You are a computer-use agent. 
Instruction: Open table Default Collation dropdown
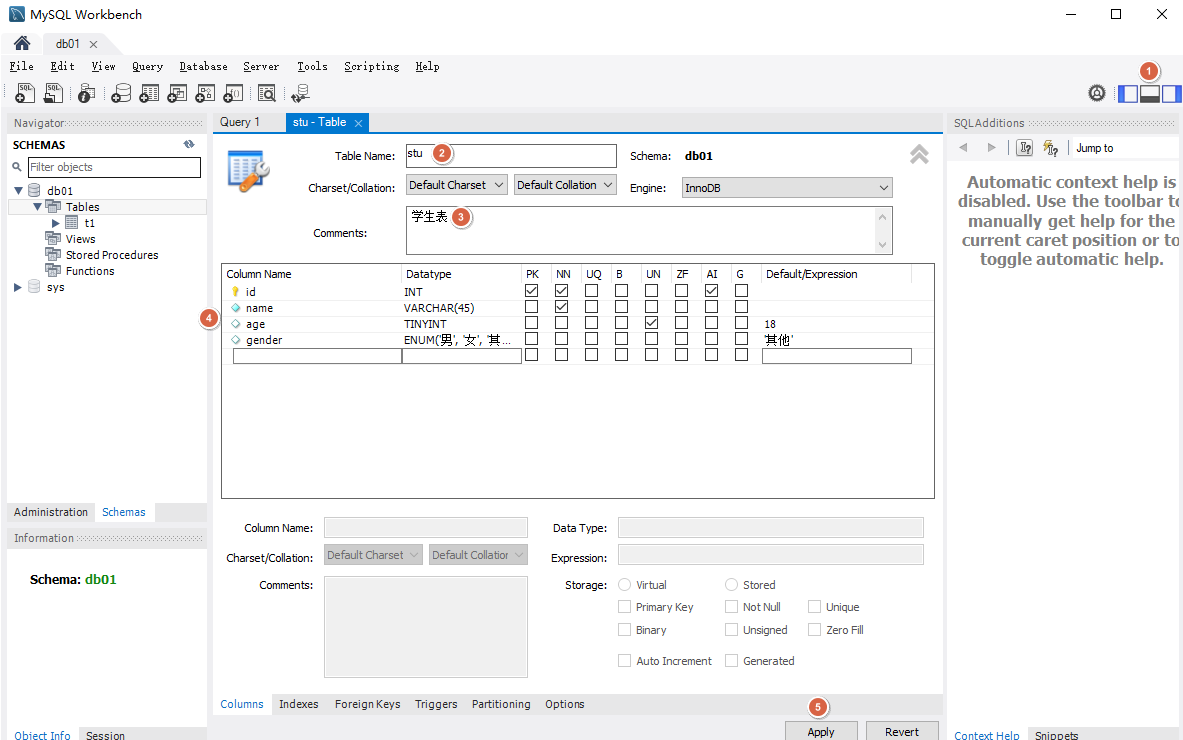click(565, 185)
